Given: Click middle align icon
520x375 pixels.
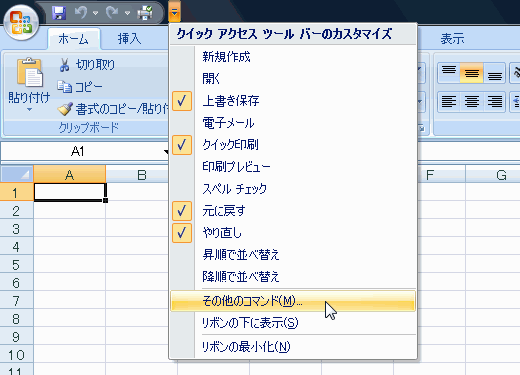Looking at the screenshot, I should [x=472, y=73].
